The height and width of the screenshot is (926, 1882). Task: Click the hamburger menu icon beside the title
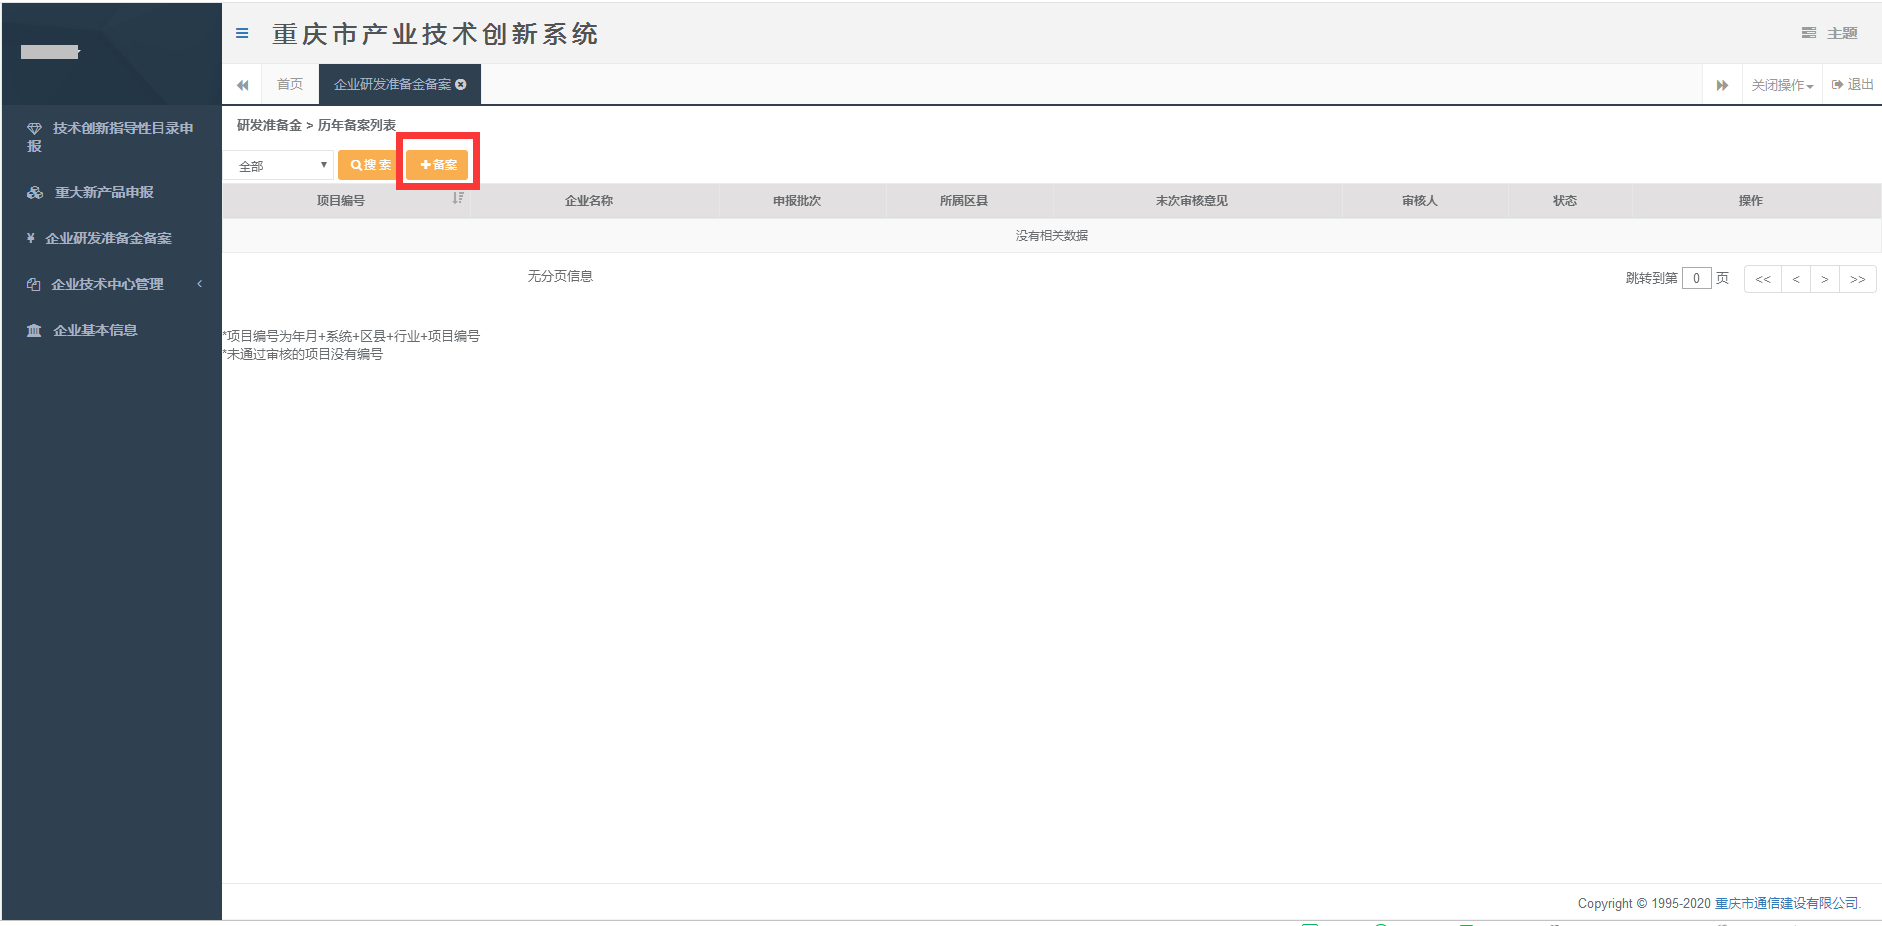click(242, 33)
